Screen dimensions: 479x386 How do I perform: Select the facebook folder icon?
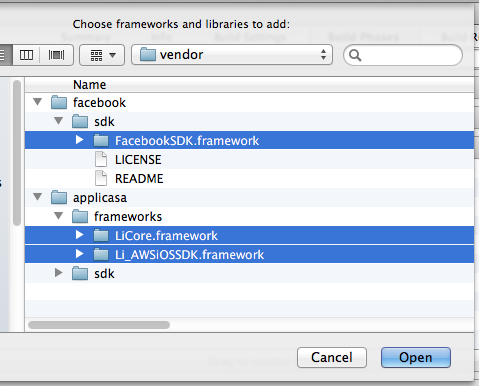coord(59,102)
